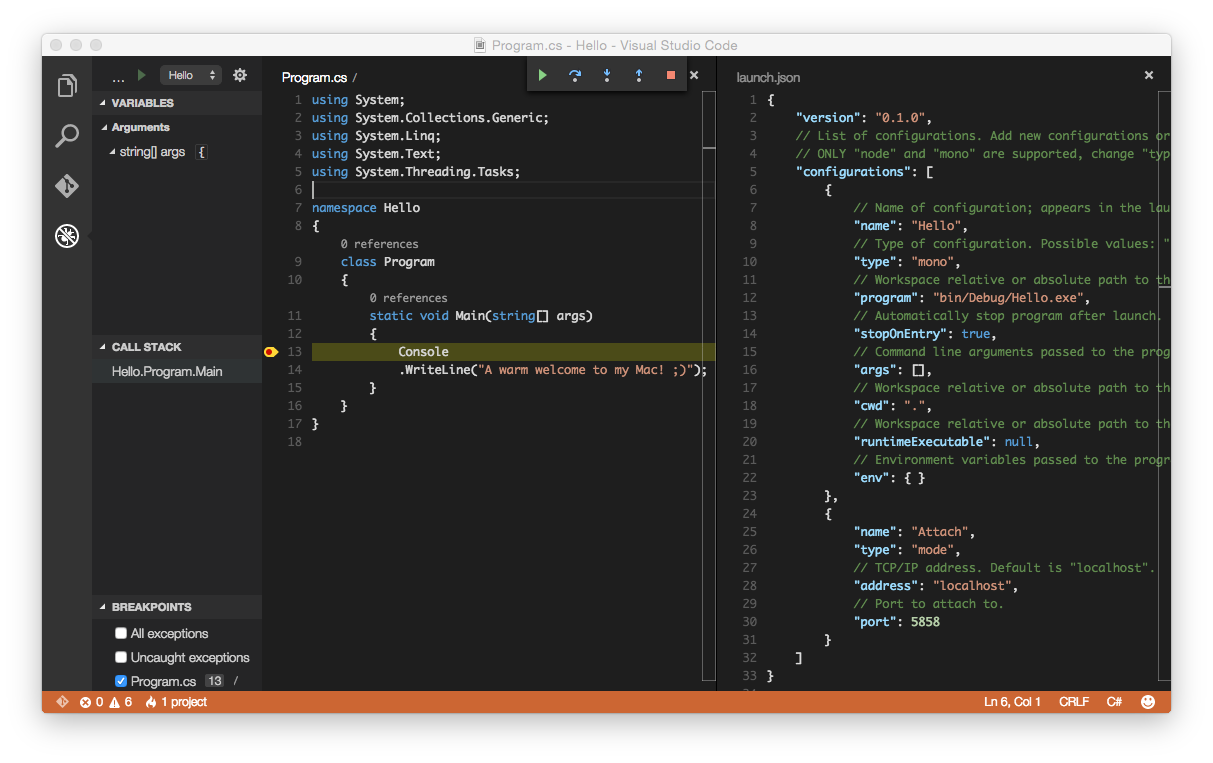Screen dimensions: 1213x763
Task: Click 'namespace Hello' in Program.cs
Action: tap(366, 208)
